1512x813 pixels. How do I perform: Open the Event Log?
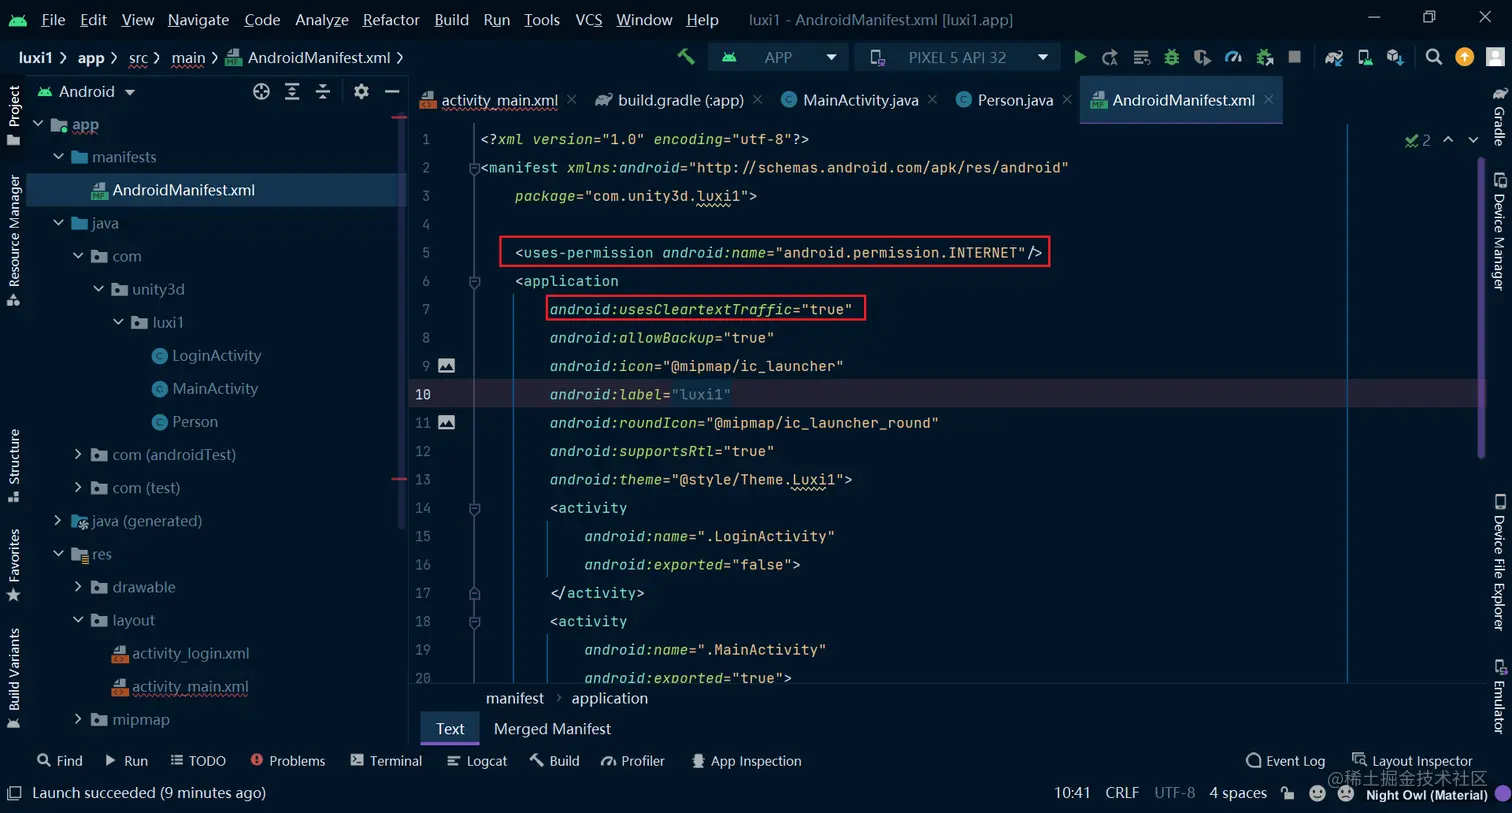(1286, 761)
